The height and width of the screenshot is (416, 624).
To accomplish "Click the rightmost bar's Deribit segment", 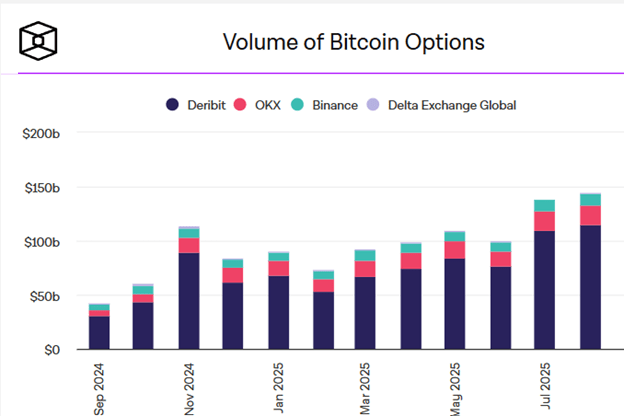I will [590, 287].
